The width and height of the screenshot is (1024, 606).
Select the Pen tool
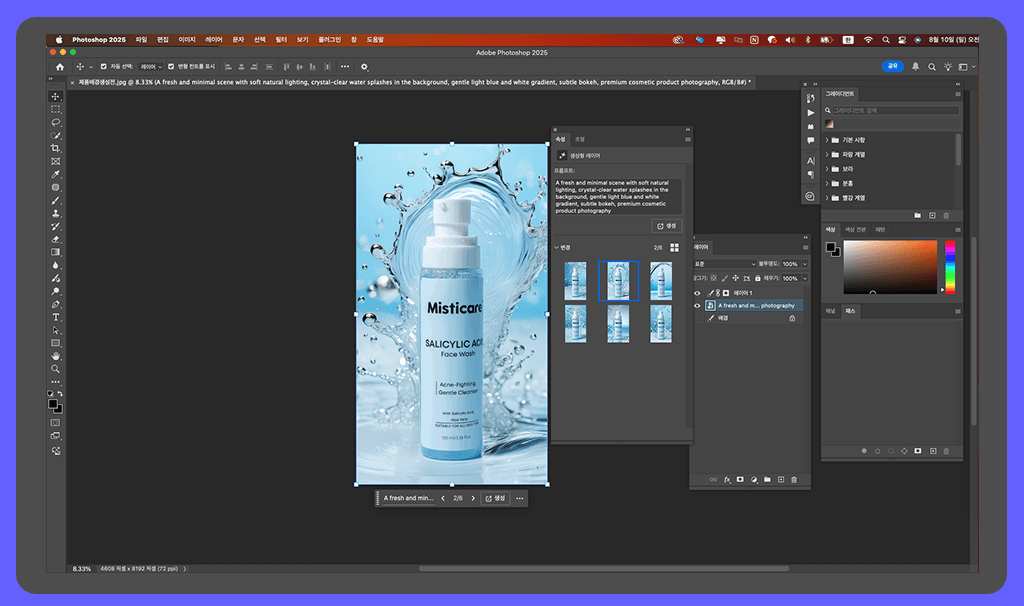point(56,304)
